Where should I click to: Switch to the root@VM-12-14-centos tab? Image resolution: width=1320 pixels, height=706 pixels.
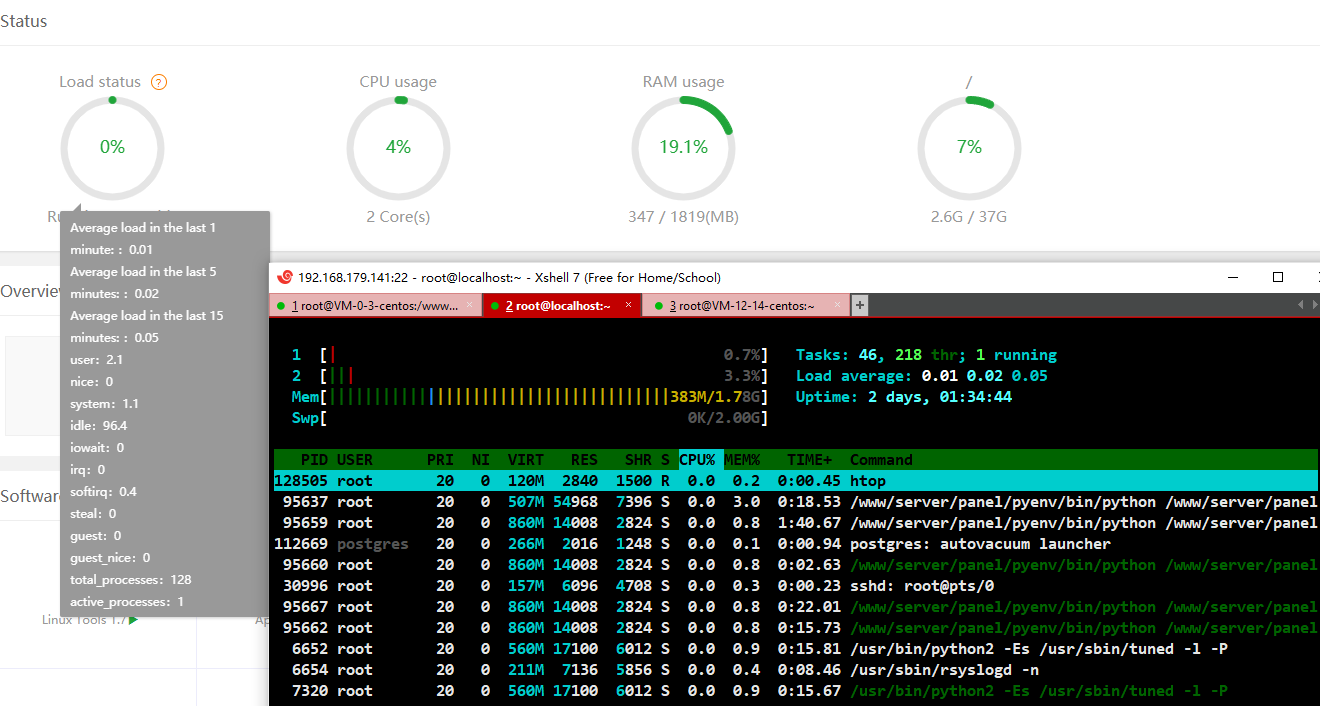tap(746, 306)
